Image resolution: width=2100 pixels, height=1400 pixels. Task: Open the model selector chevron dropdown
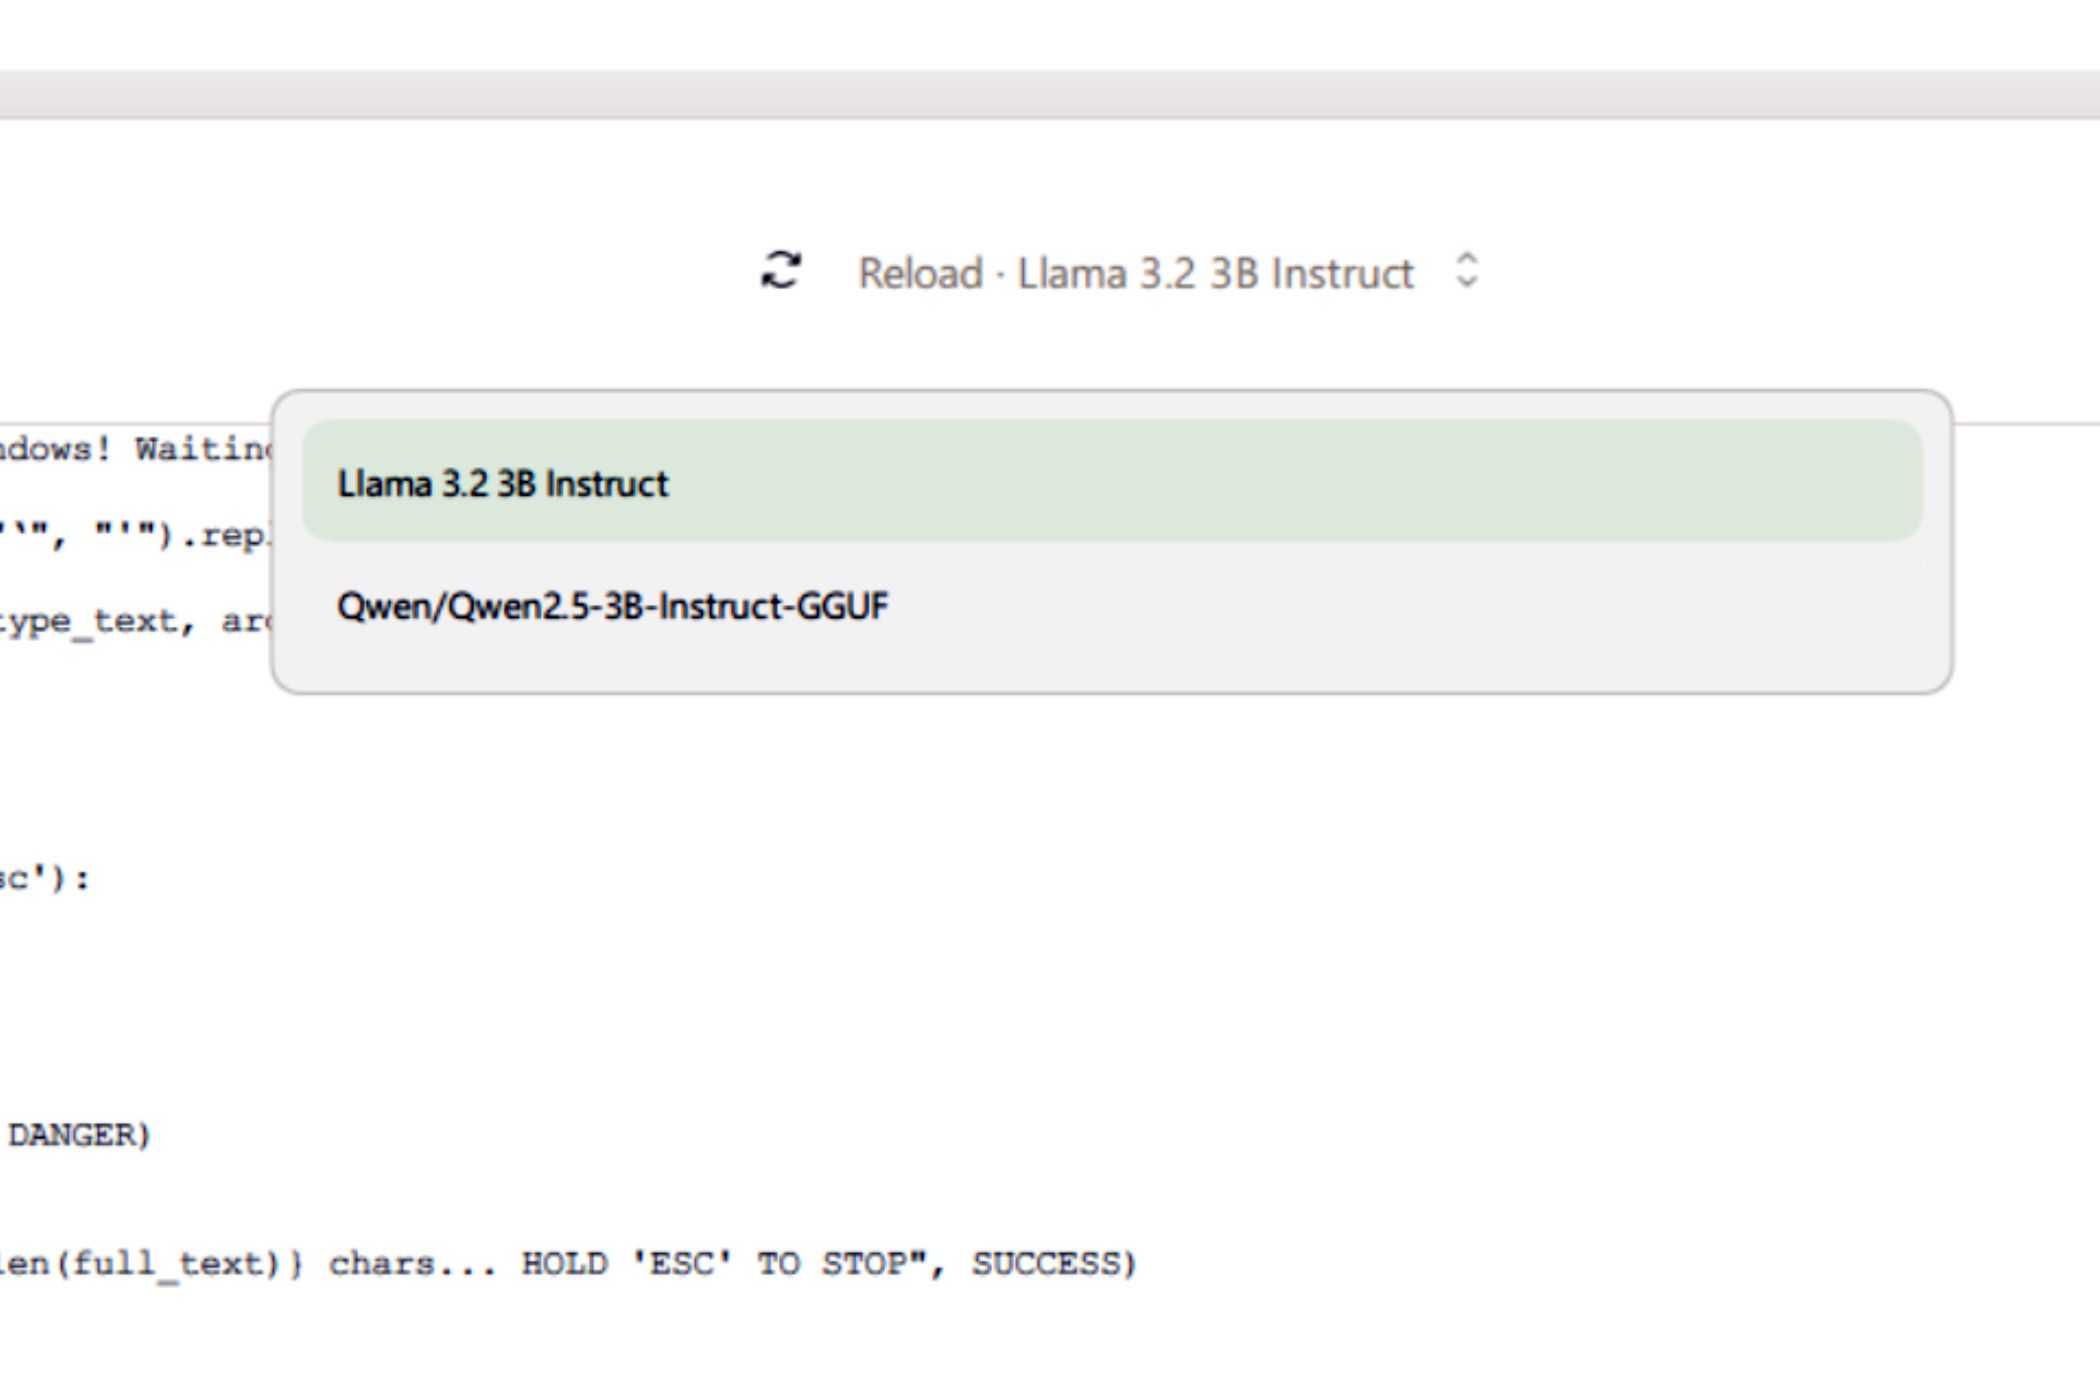pos(1467,270)
